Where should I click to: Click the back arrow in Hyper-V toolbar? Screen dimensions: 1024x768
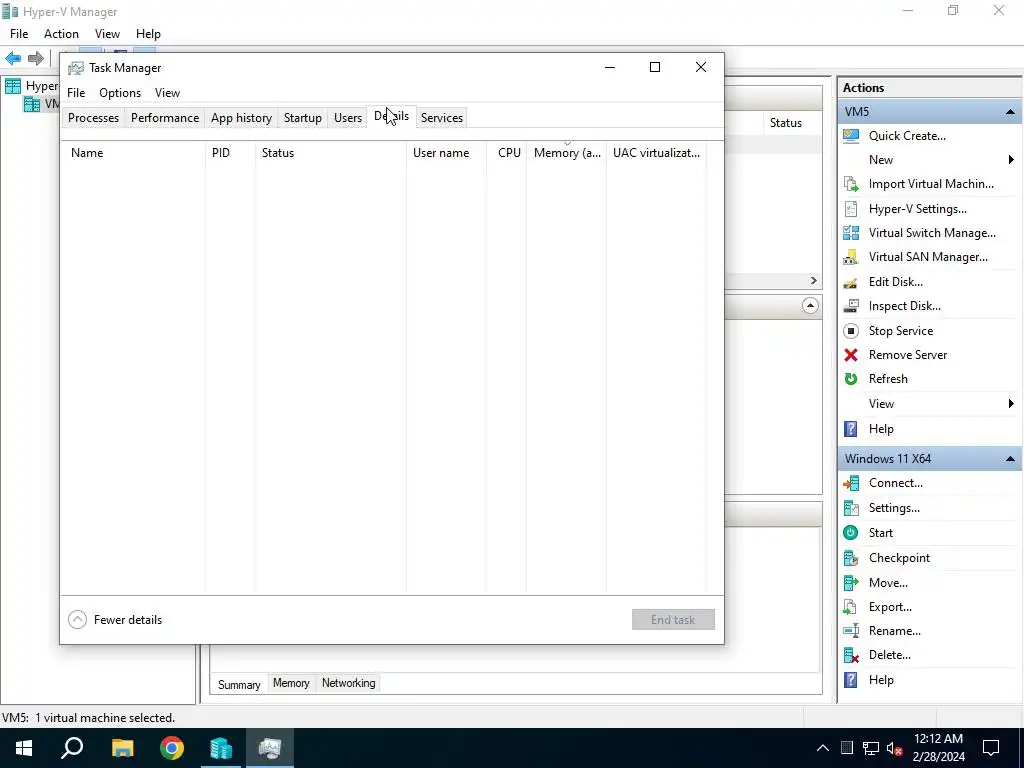click(x=13, y=58)
